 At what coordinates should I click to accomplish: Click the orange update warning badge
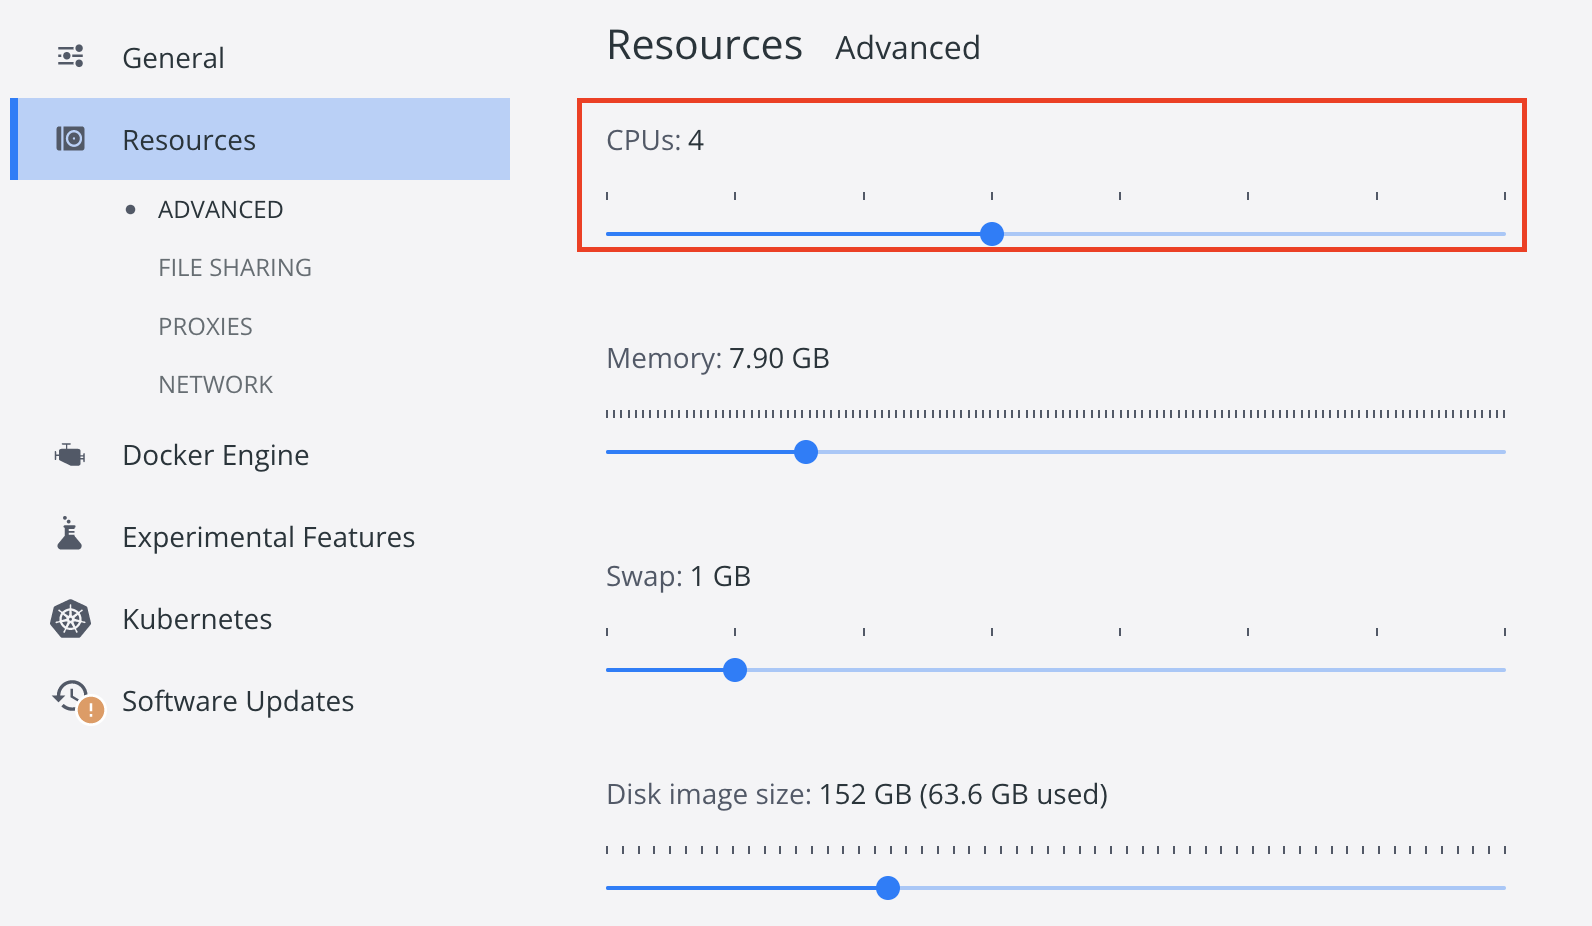tap(91, 710)
